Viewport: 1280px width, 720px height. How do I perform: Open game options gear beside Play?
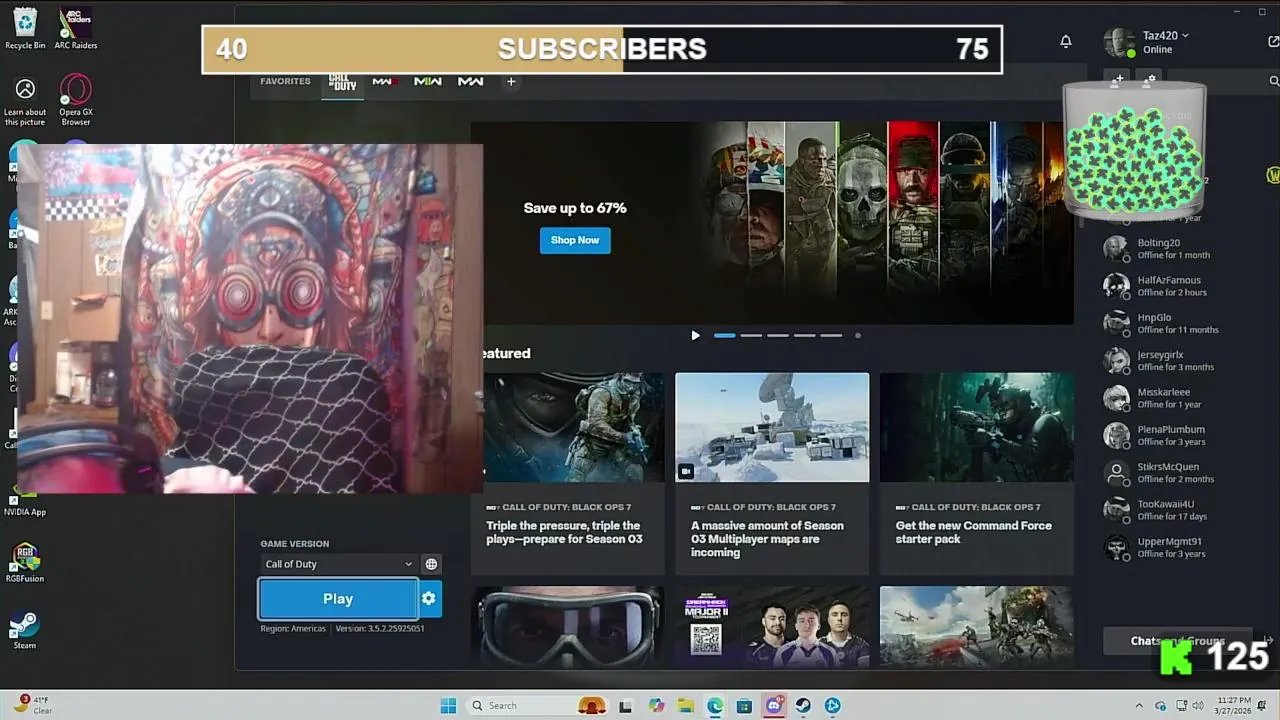pyautogui.click(x=429, y=599)
